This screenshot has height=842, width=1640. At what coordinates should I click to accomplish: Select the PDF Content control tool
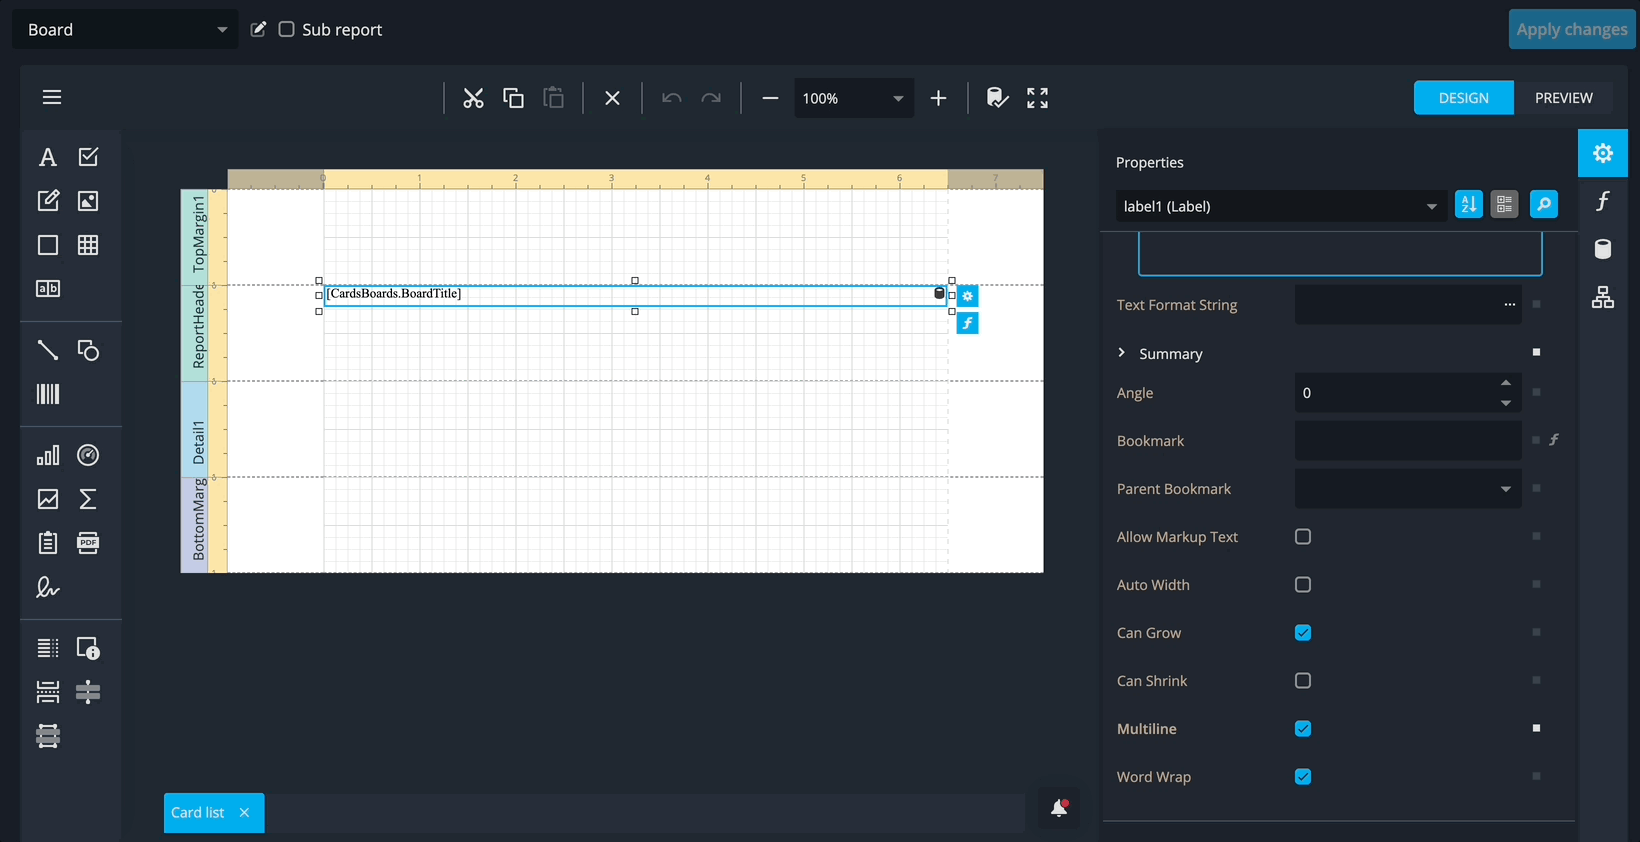pos(88,543)
